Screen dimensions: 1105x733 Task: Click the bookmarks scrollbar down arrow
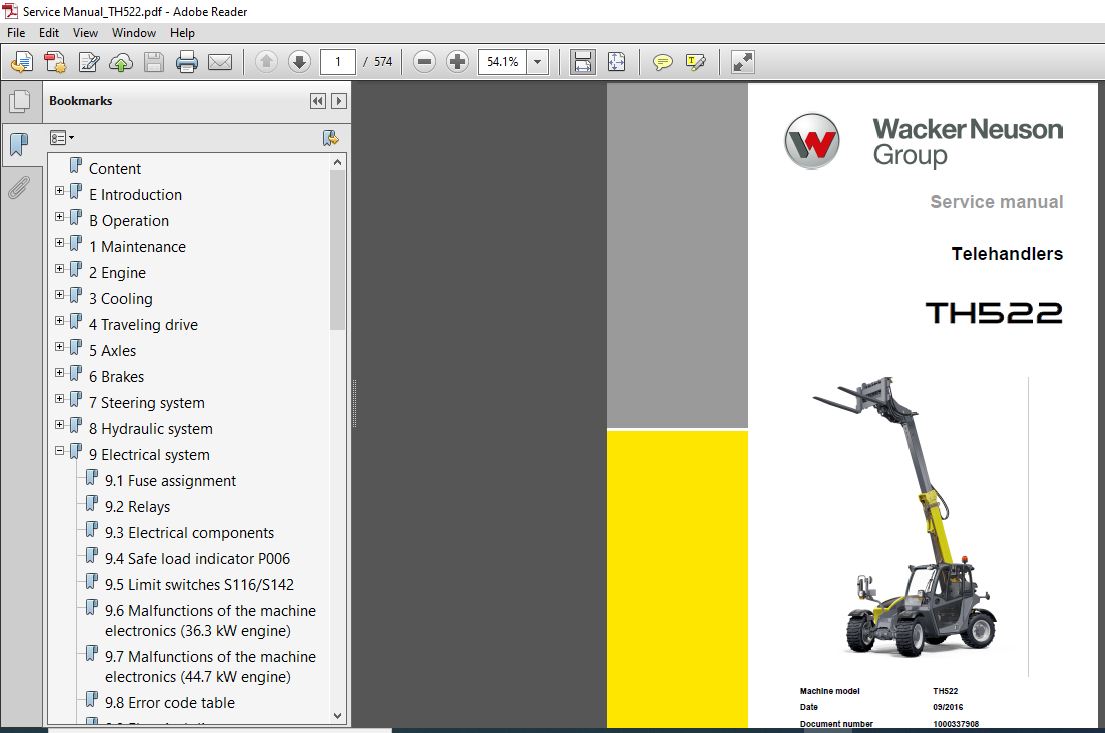[338, 715]
